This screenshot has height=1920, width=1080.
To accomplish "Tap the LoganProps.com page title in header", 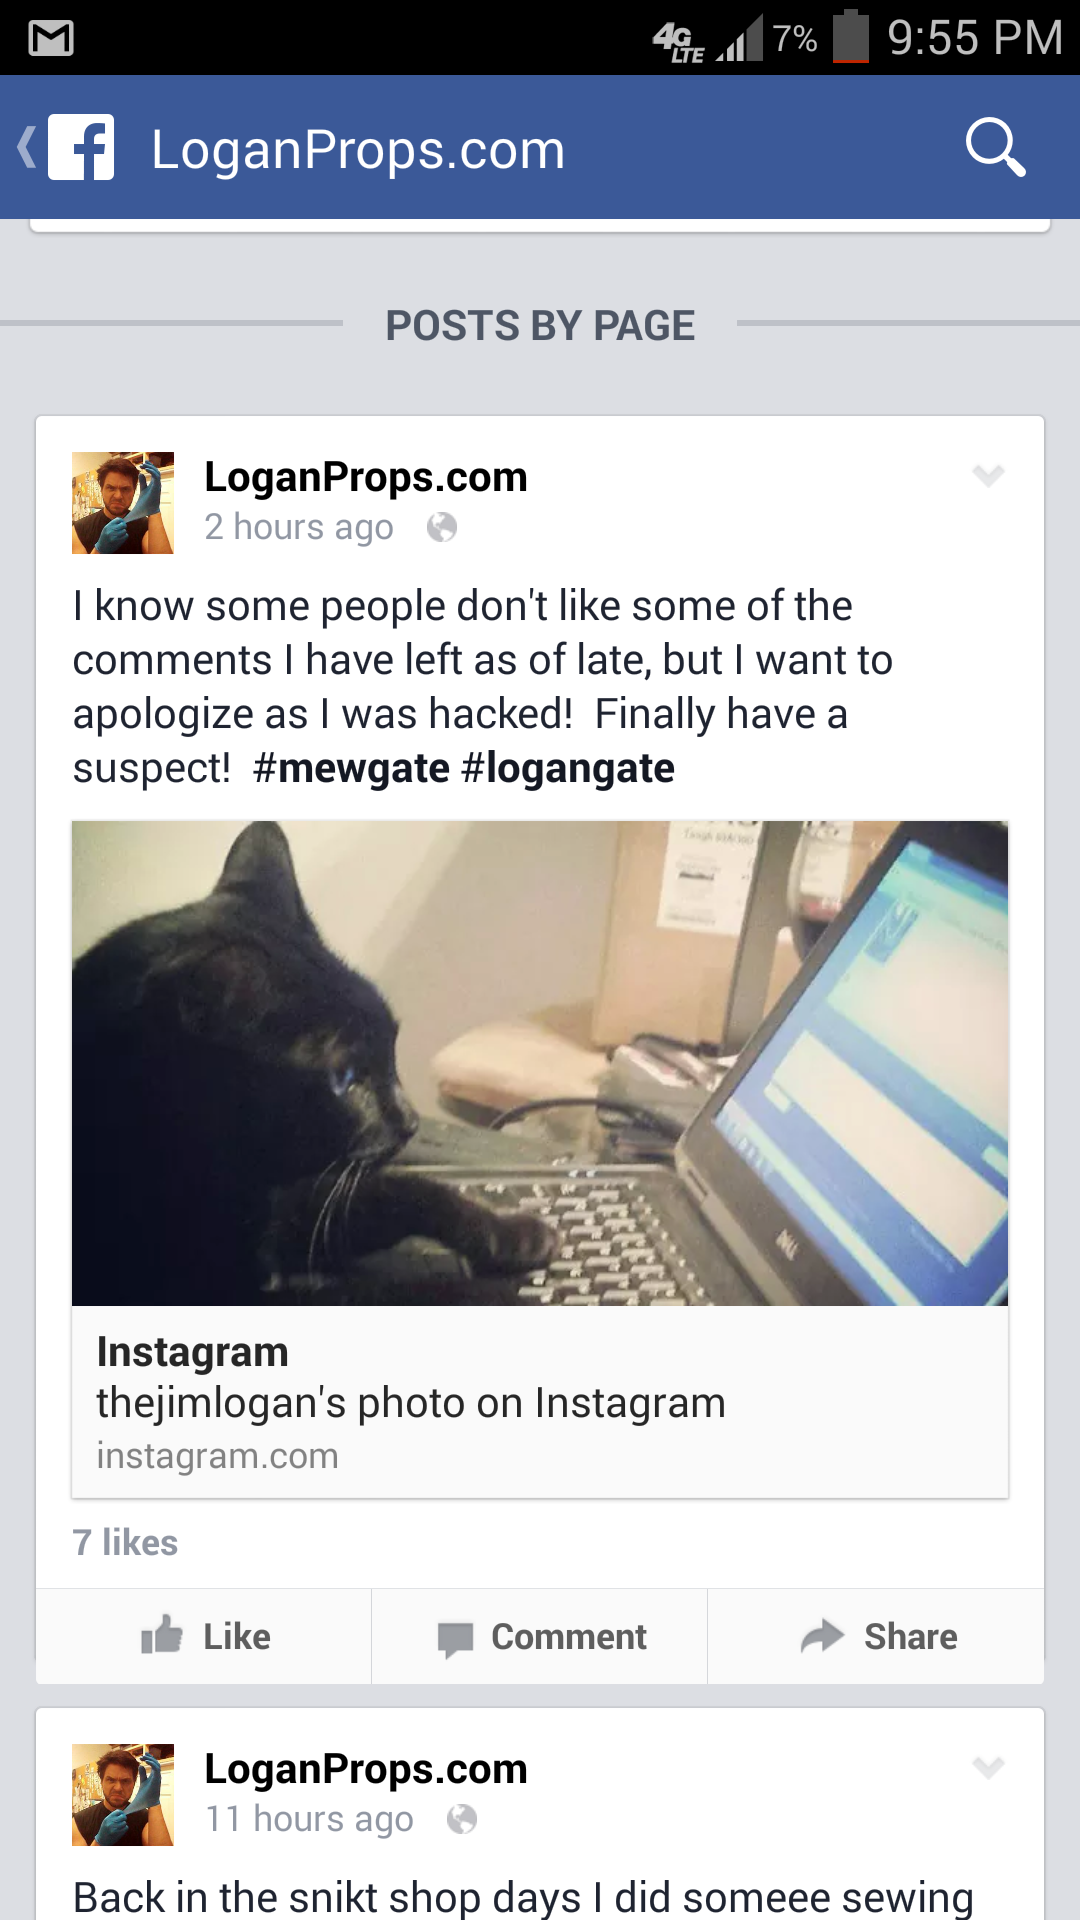I will pos(358,150).
